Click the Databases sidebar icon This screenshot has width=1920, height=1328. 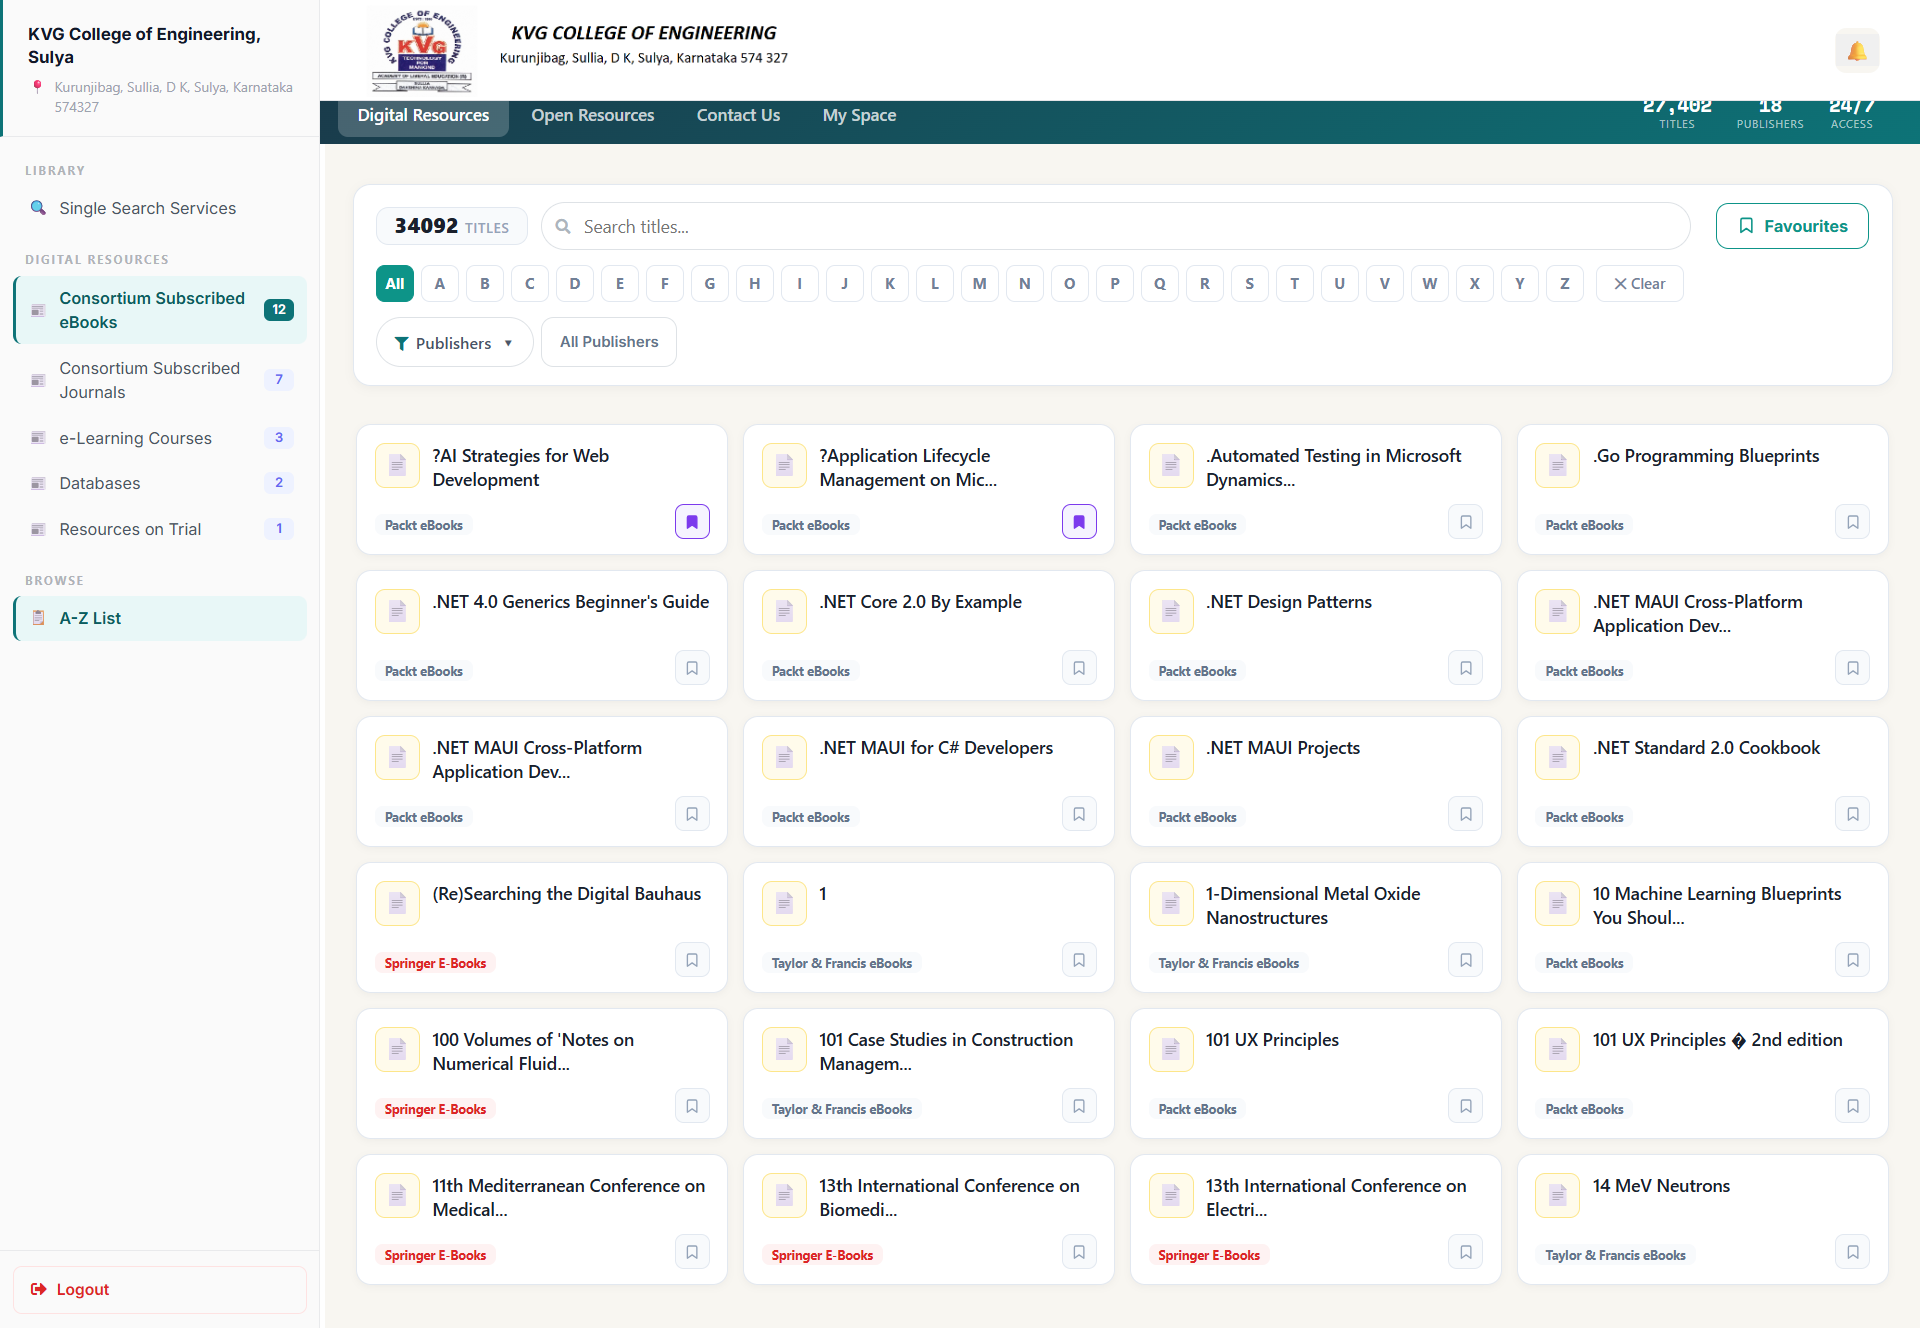[38, 483]
